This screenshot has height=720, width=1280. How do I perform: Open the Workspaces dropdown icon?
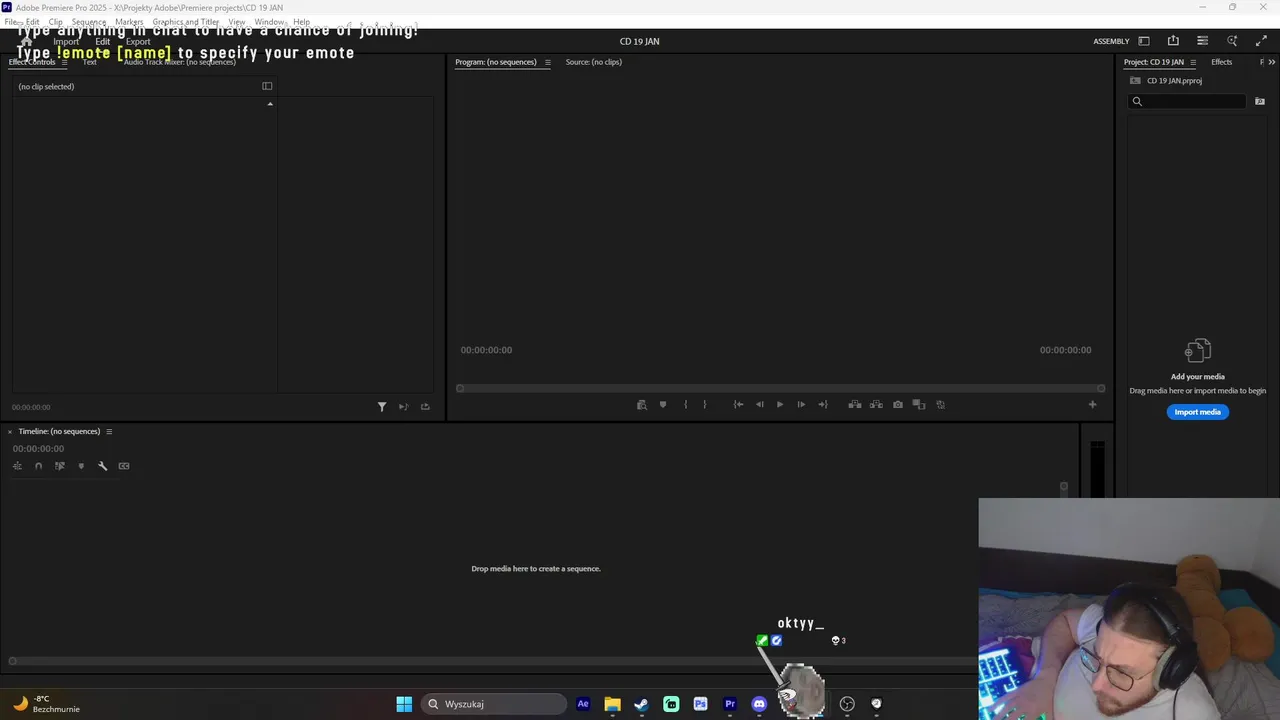pyautogui.click(x=1144, y=41)
